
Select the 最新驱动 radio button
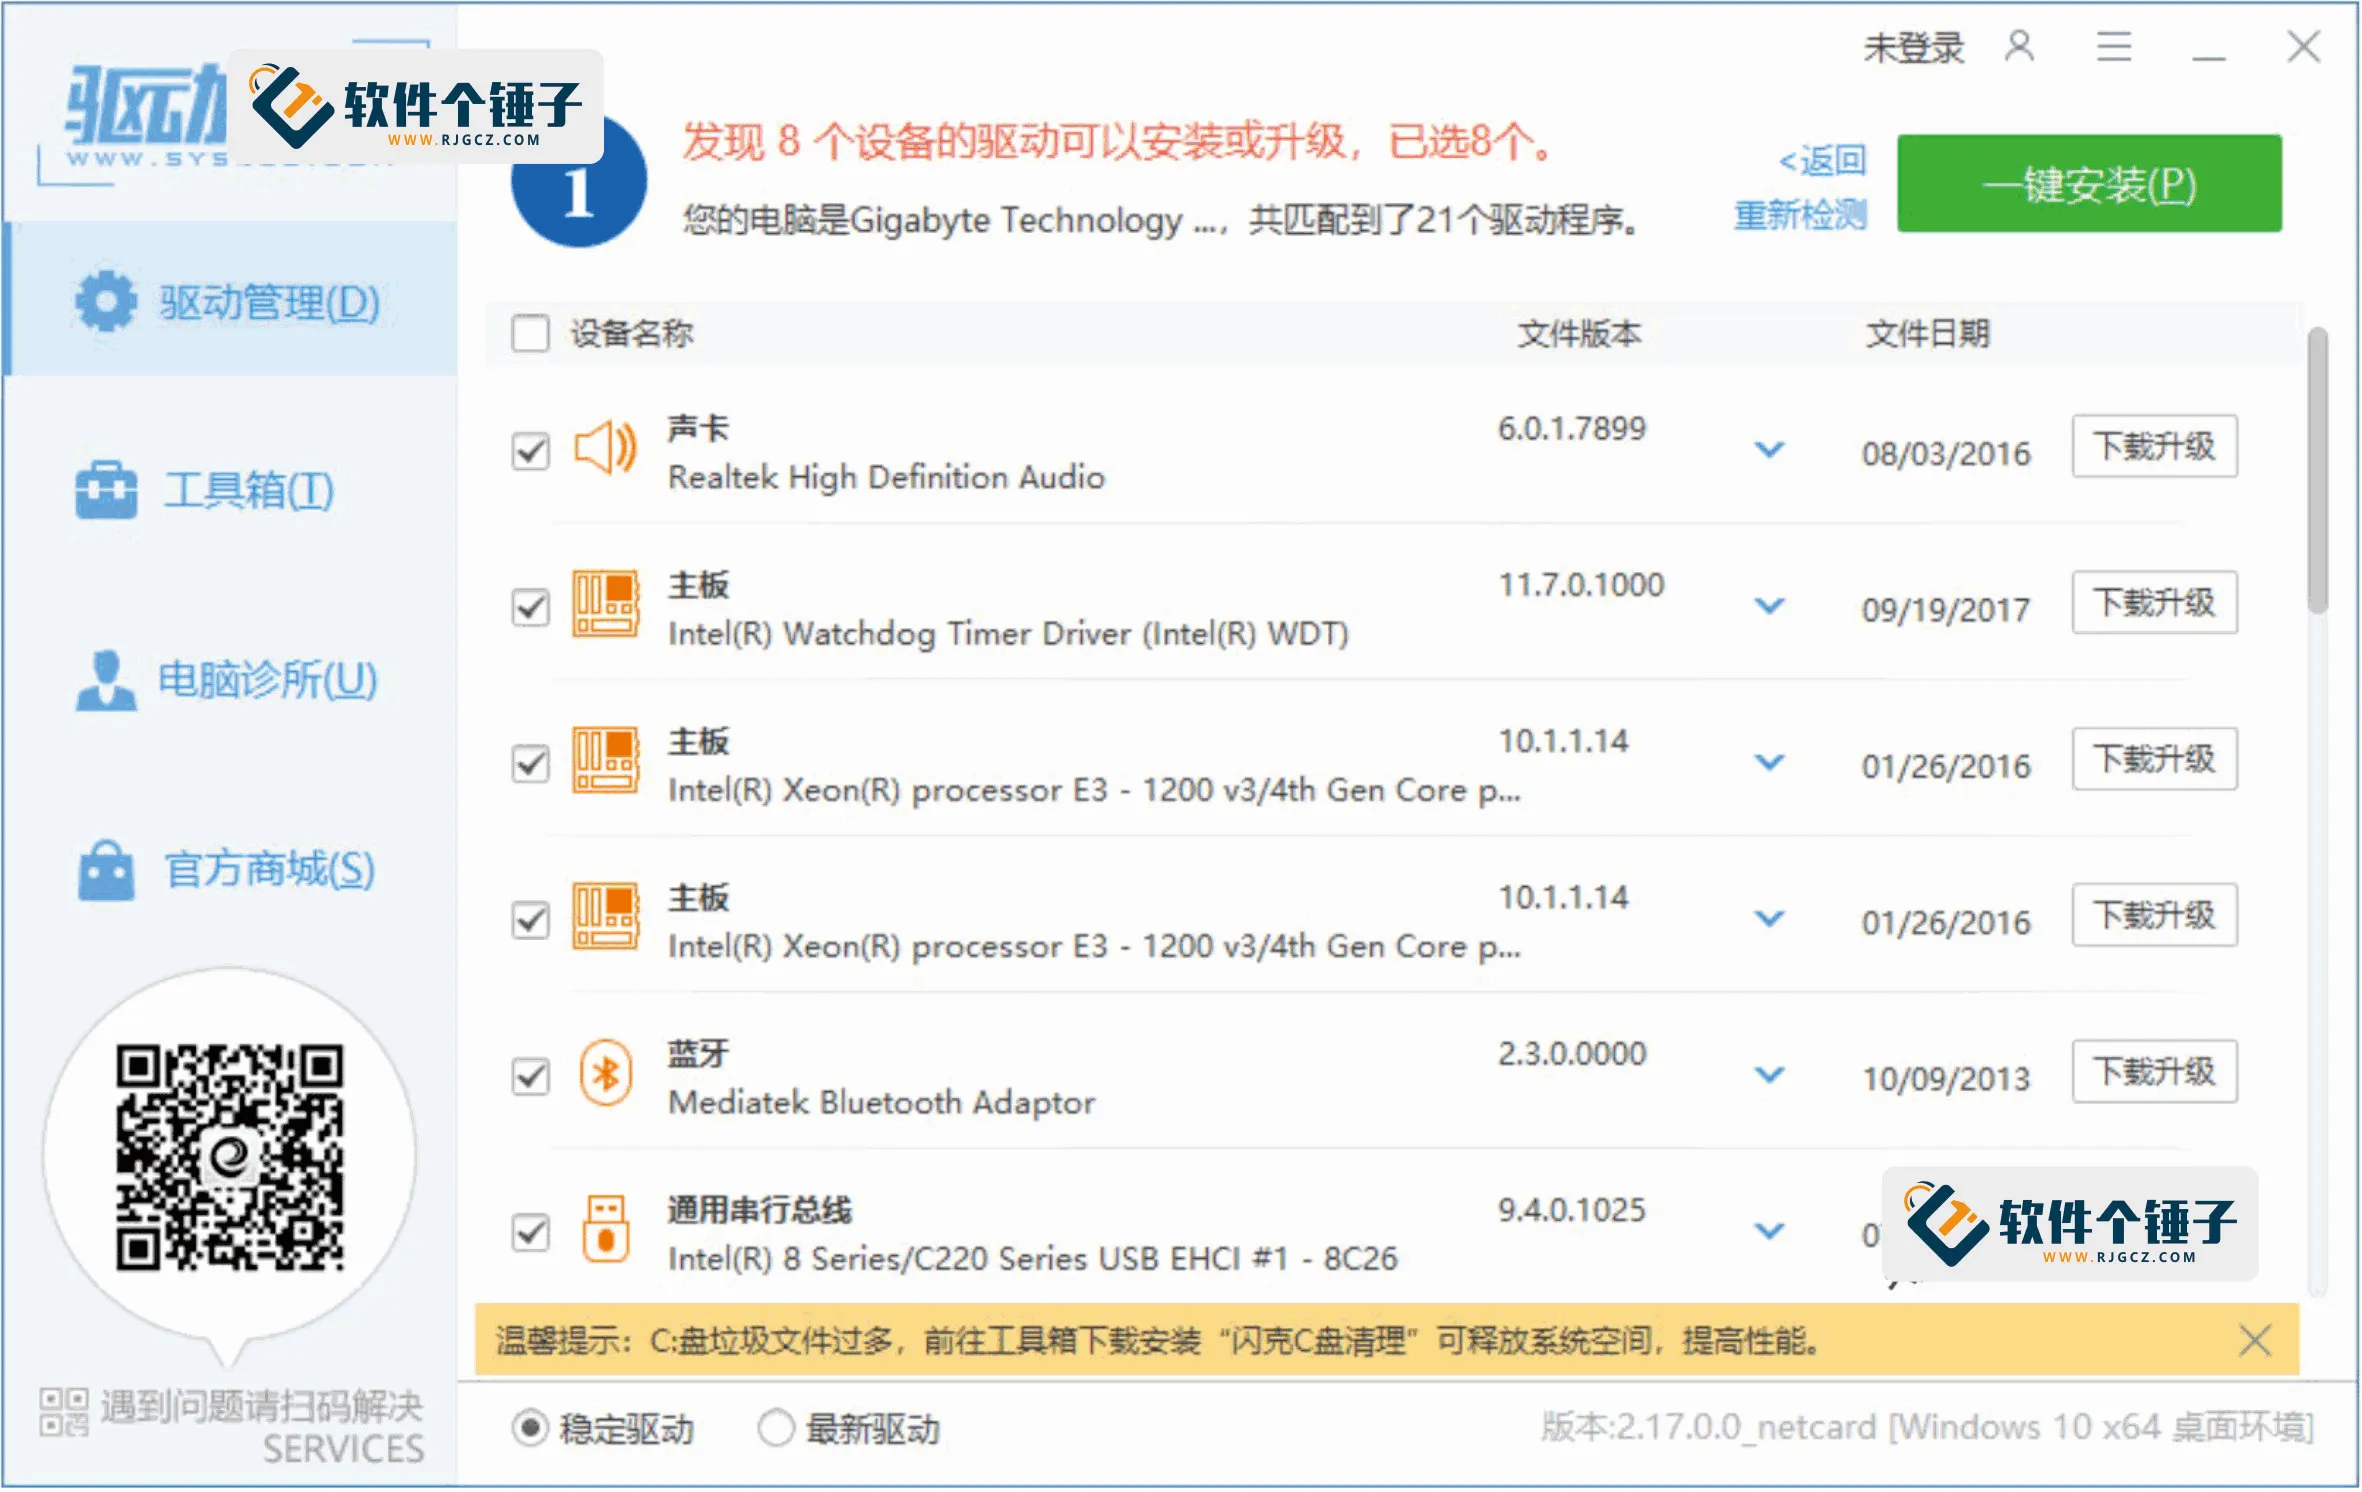click(x=776, y=1428)
